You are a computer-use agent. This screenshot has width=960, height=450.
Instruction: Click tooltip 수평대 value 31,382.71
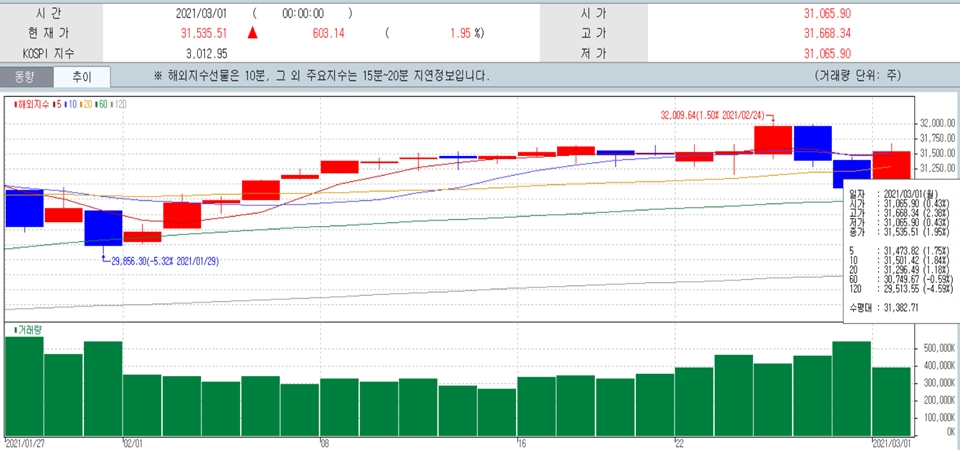(902, 307)
